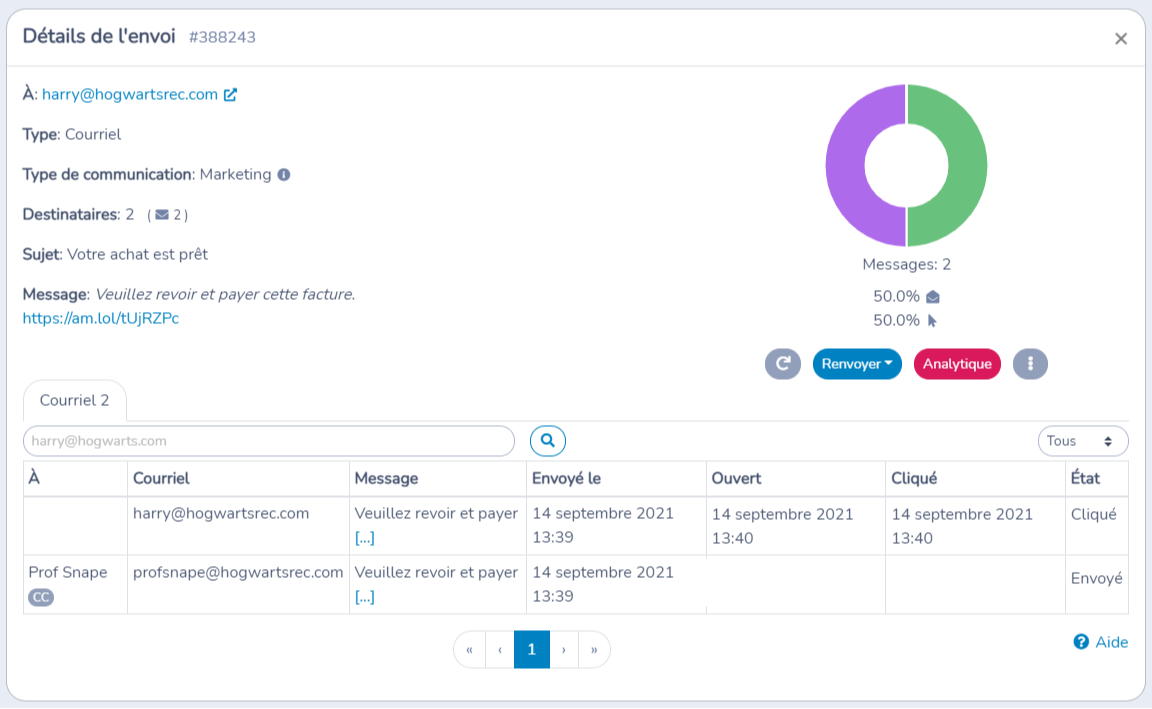Click the magnifier search button
Viewport: 1152px width, 709px height.
pos(548,441)
